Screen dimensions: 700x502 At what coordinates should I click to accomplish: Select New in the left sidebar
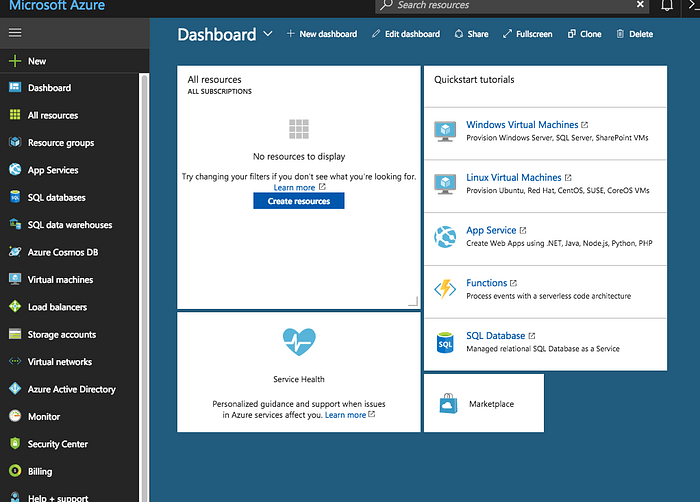37,61
